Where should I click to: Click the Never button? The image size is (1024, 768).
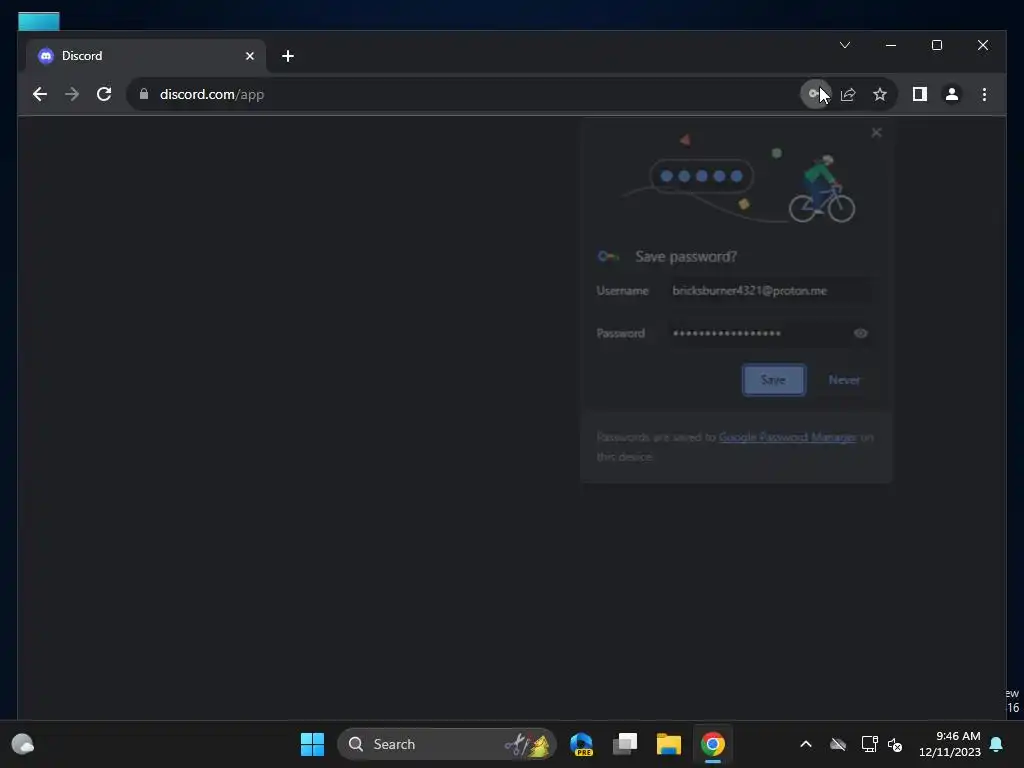[x=844, y=379]
